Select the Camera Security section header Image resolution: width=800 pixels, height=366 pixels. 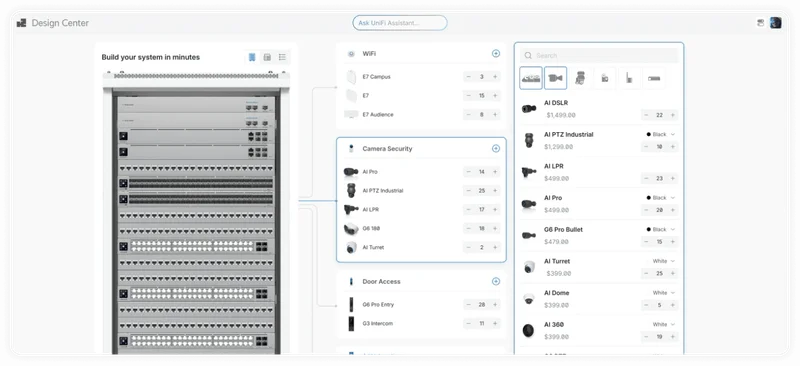click(387, 149)
